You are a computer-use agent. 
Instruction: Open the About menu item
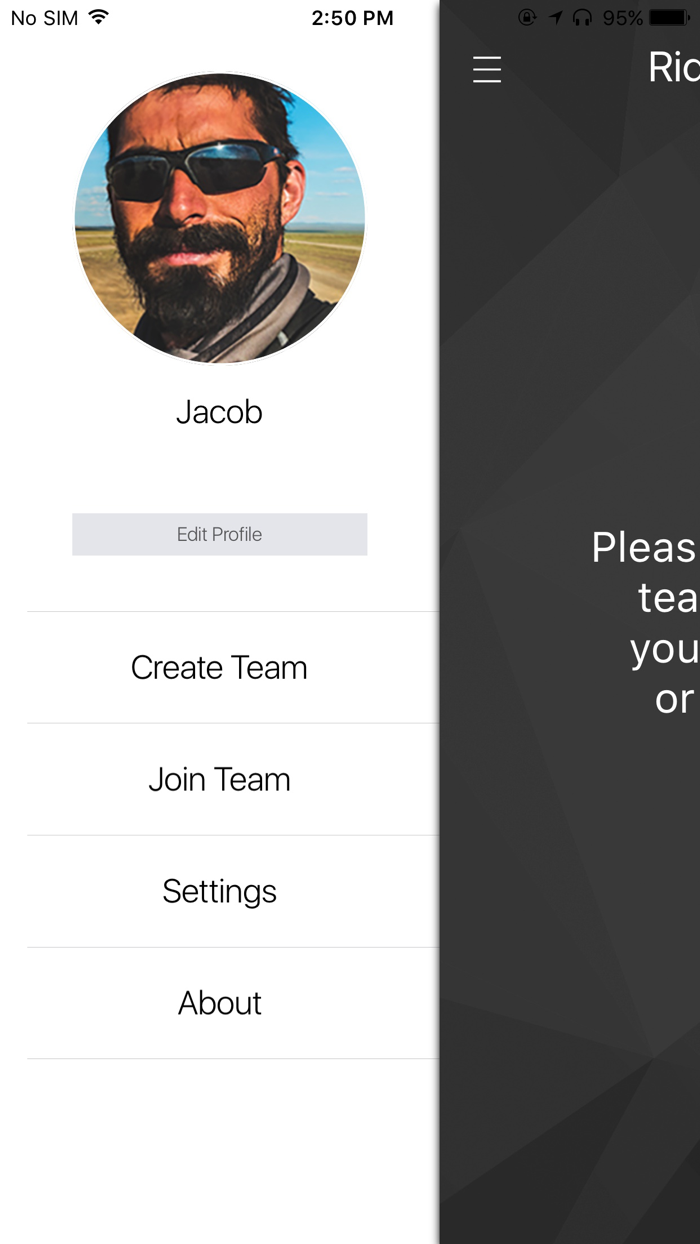(219, 1003)
